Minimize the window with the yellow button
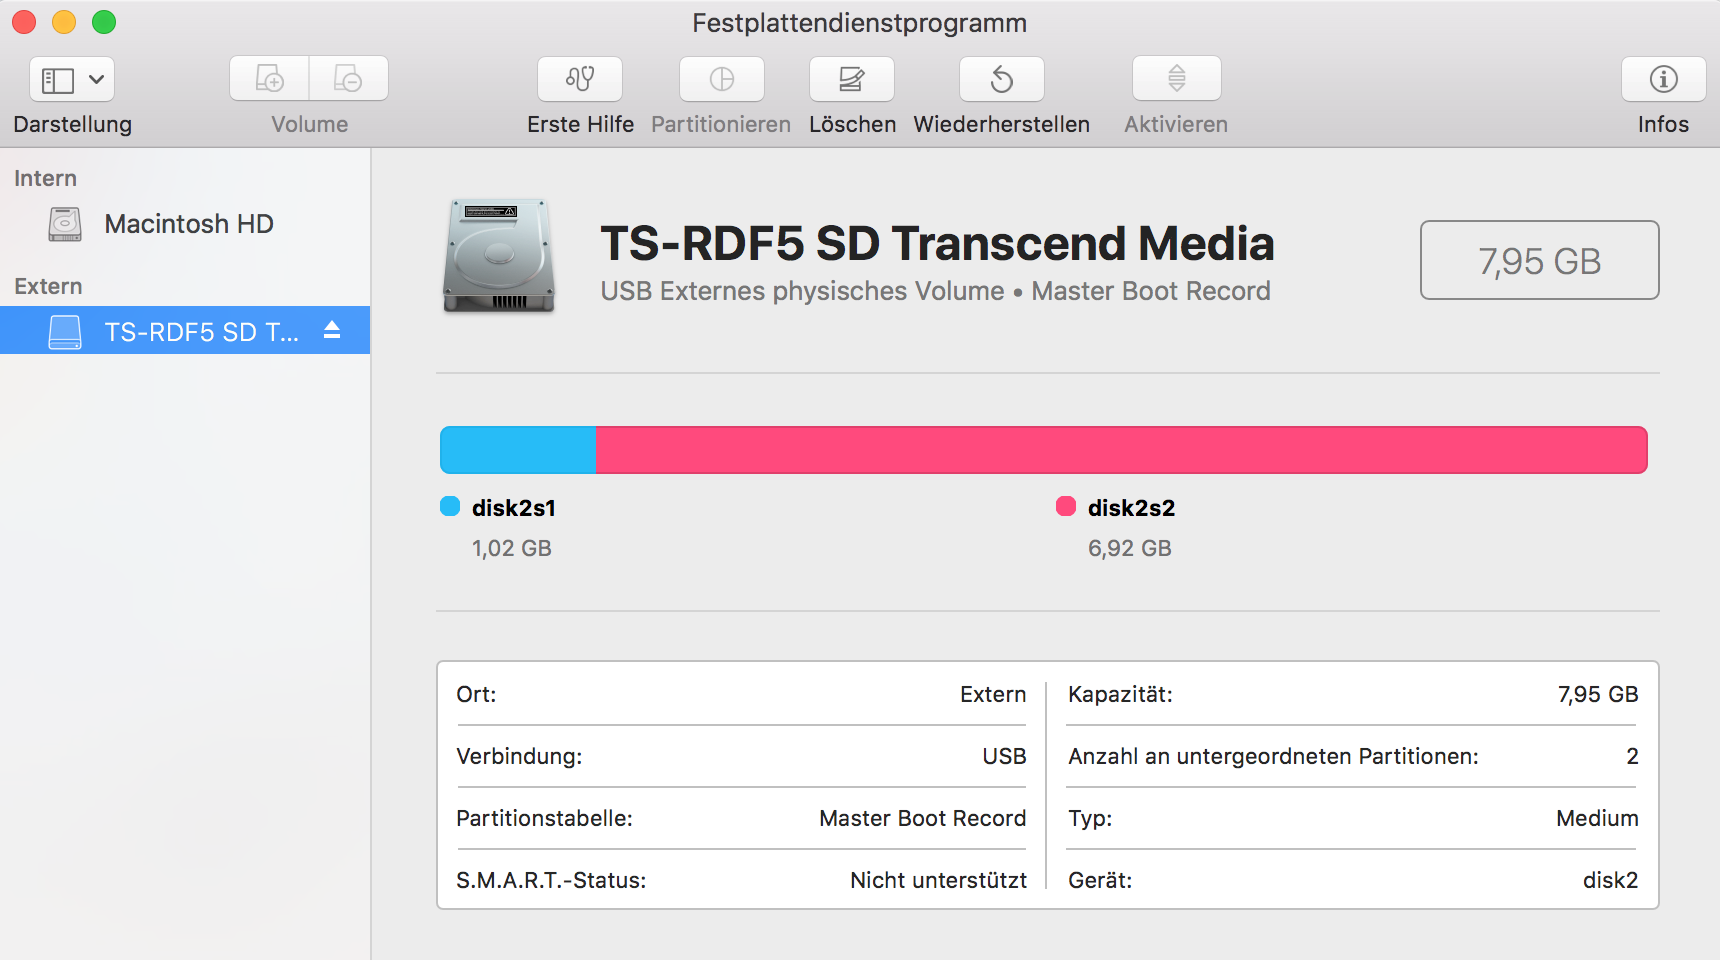This screenshot has width=1720, height=960. click(64, 22)
